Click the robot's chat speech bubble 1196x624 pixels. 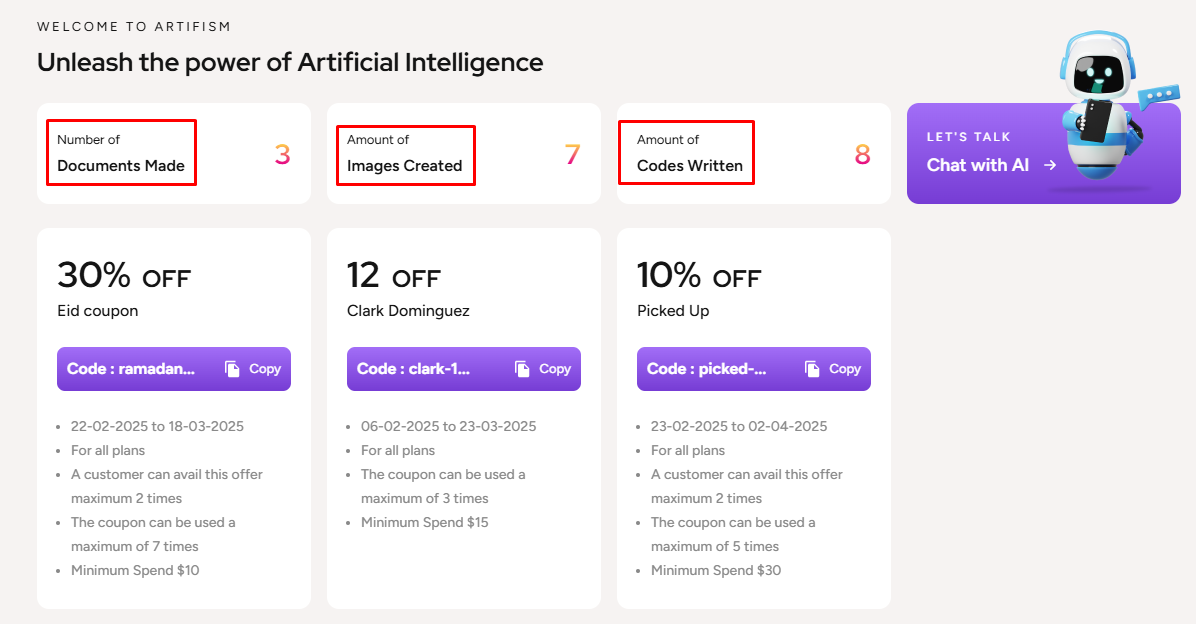click(x=1161, y=96)
